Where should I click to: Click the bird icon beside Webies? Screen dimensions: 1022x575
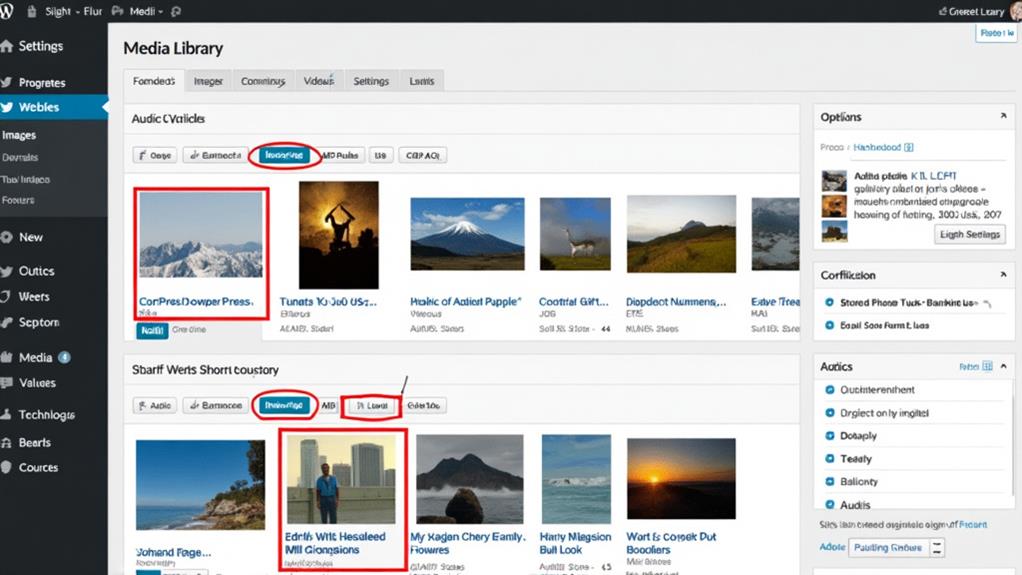(7, 108)
